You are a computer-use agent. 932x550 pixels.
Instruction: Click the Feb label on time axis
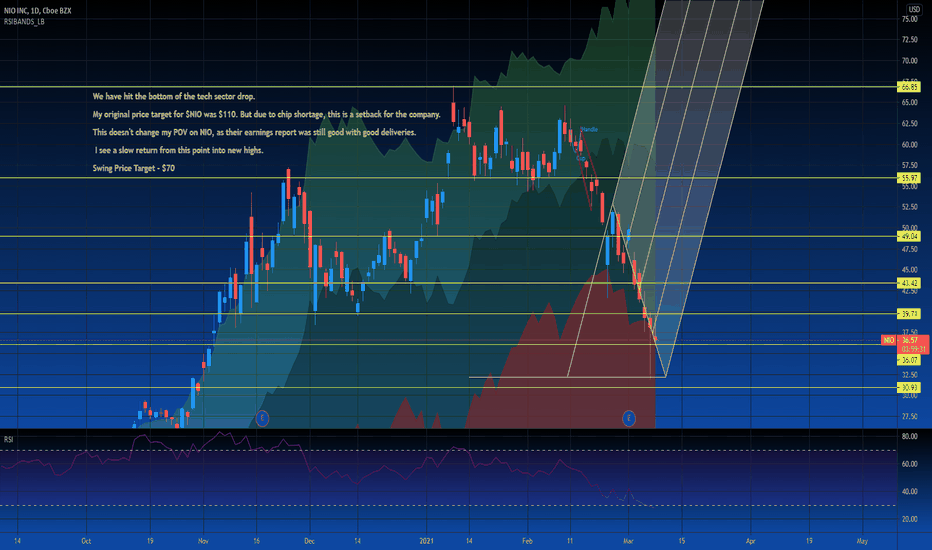(x=527, y=541)
